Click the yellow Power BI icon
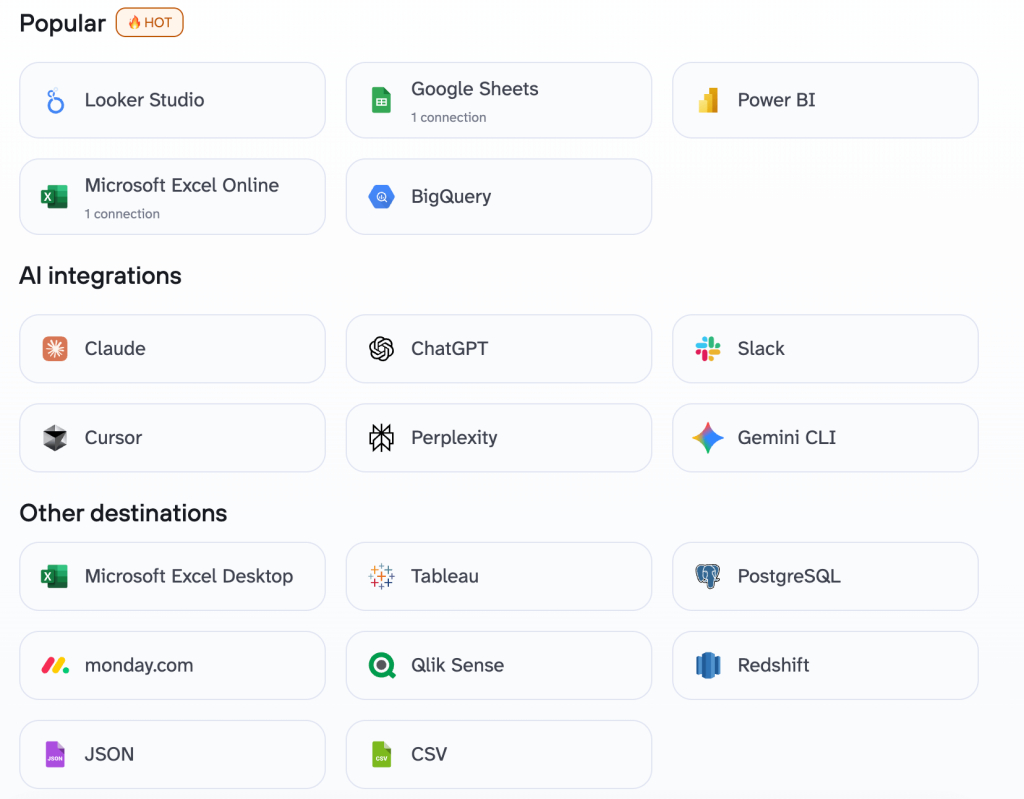 pos(708,100)
